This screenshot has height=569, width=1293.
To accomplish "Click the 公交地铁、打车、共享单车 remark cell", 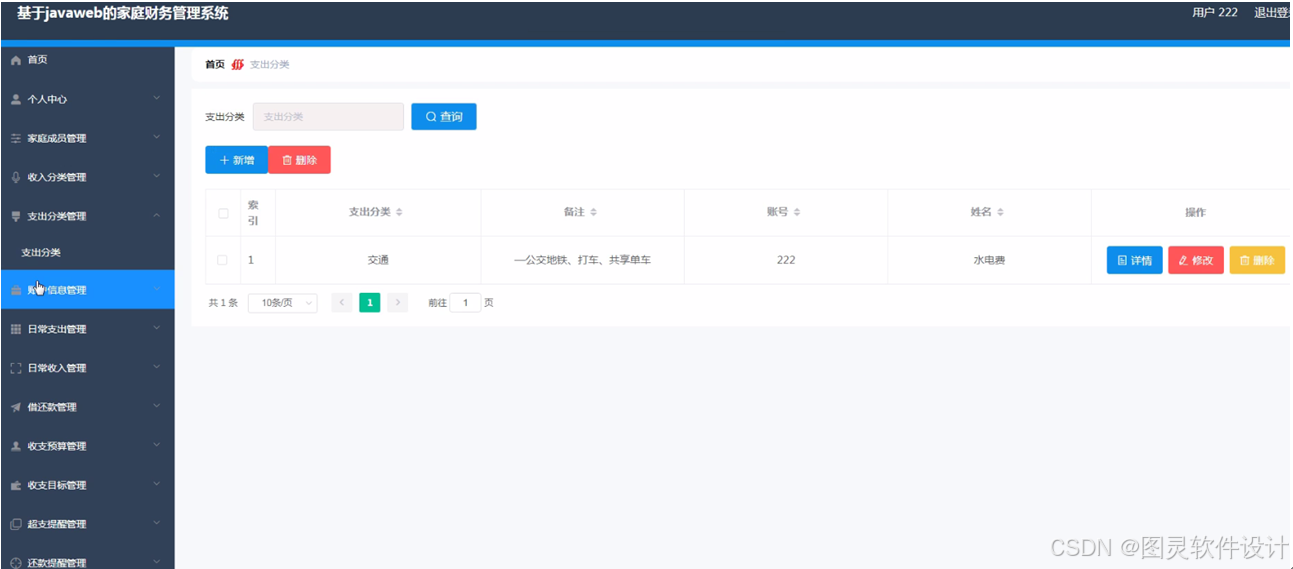I will tap(582, 260).
